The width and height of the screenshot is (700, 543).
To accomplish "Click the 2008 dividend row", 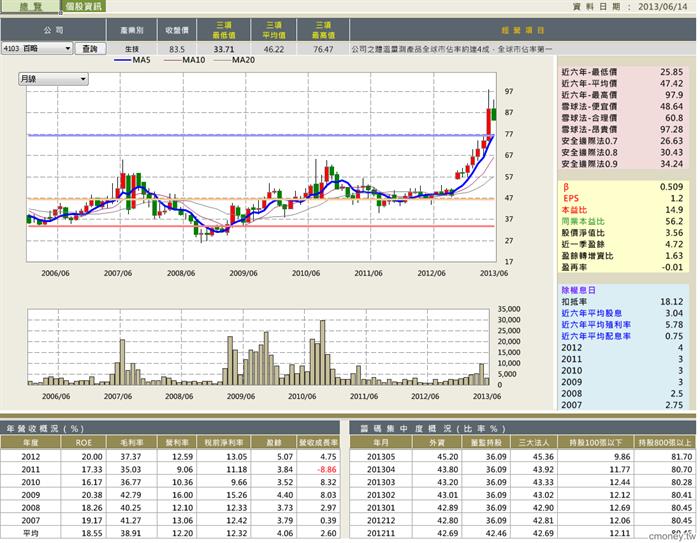I will point(622,394).
